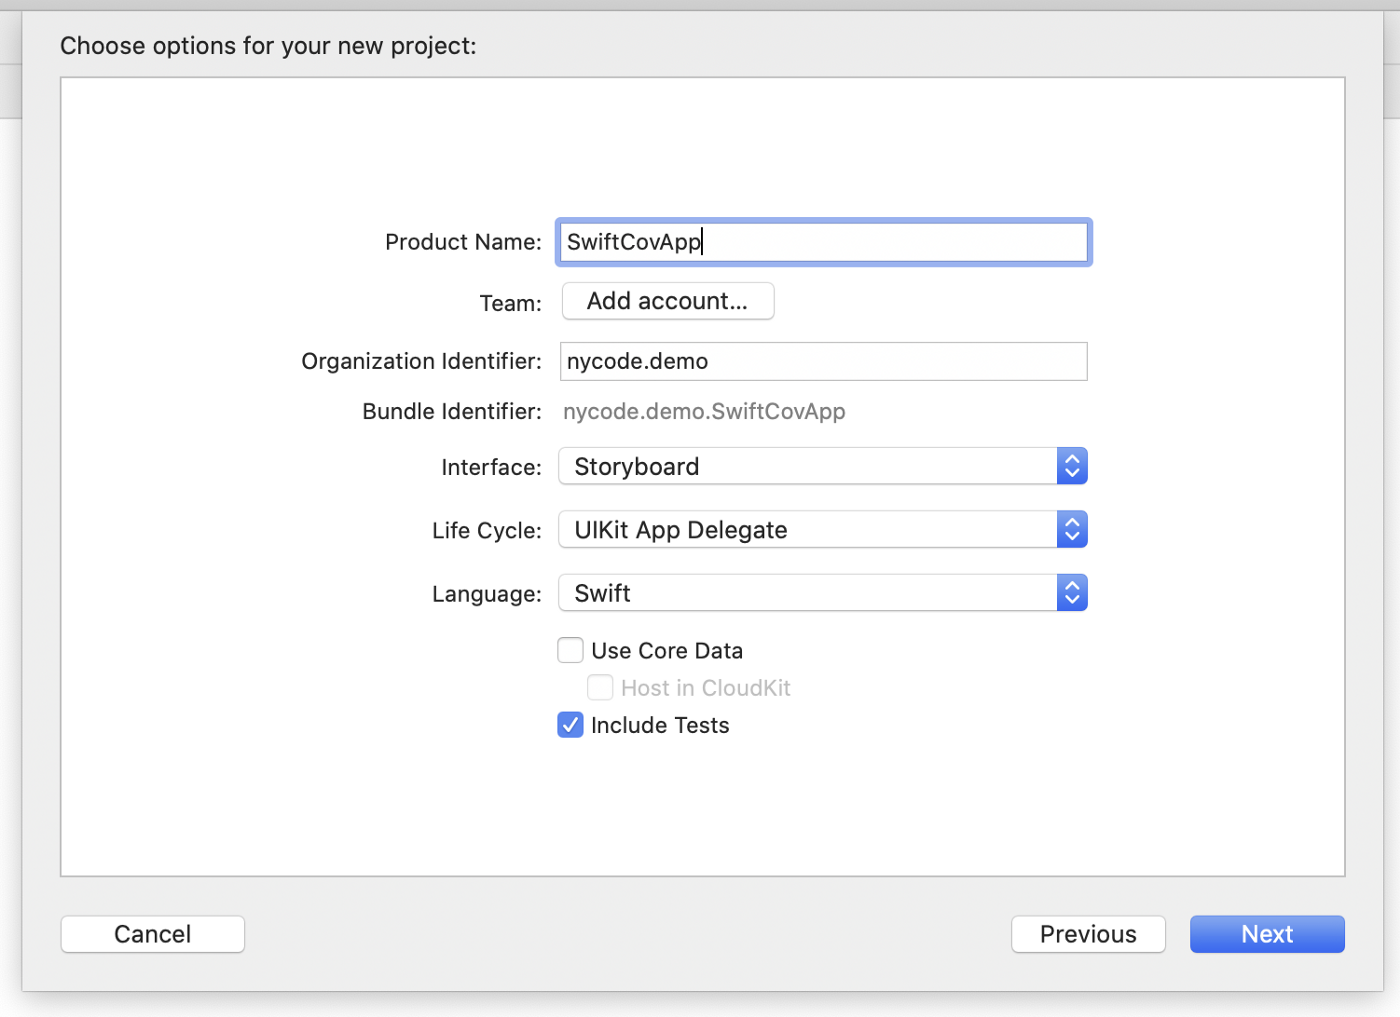
Task: Enable the Use Core Data checkbox
Action: pyautogui.click(x=571, y=651)
